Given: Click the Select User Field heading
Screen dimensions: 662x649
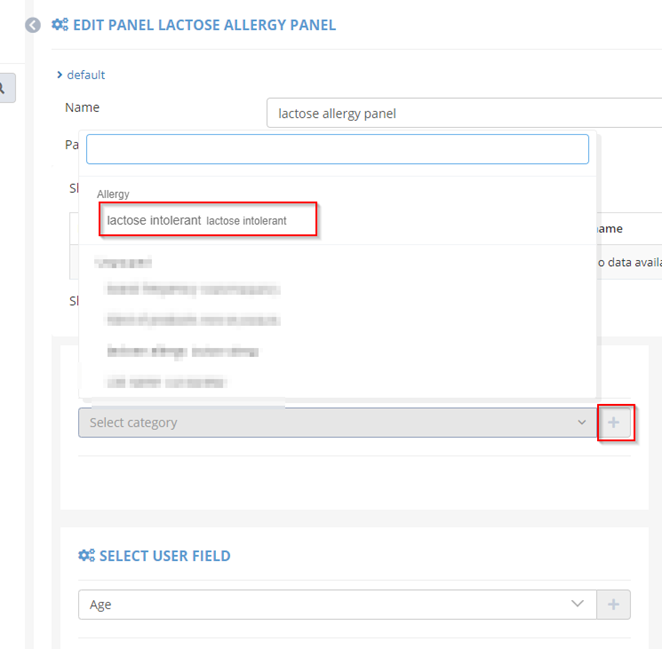Looking at the screenshot, I should 164,556.
